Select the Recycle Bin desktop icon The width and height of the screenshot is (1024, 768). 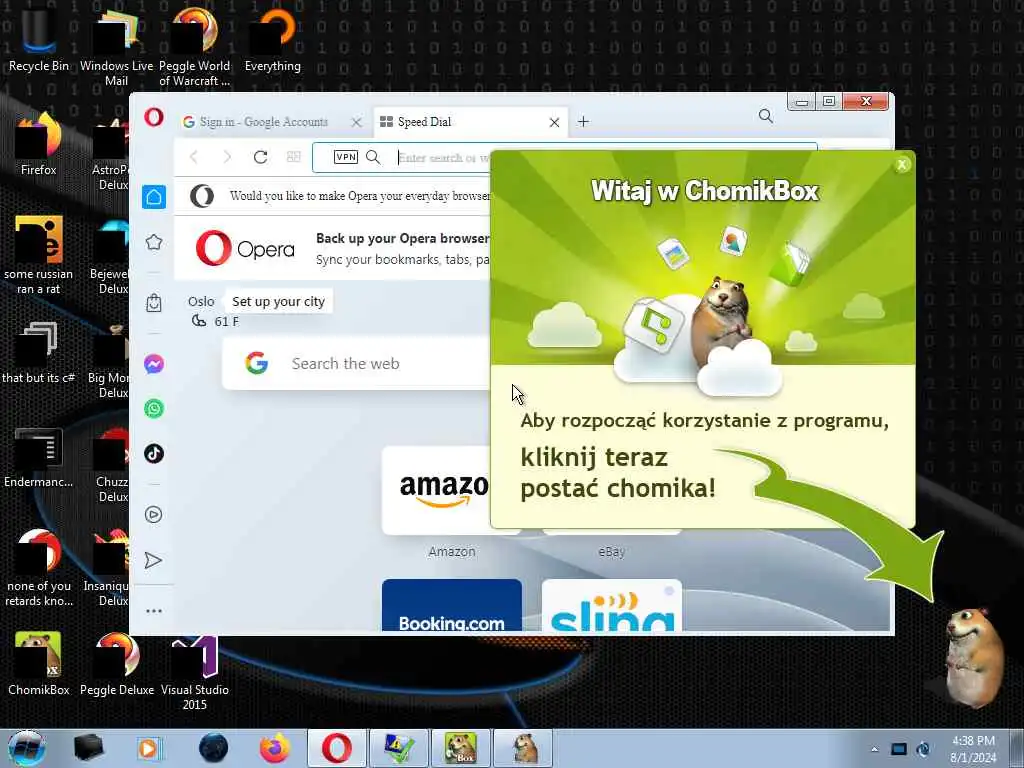pos(39,39)
